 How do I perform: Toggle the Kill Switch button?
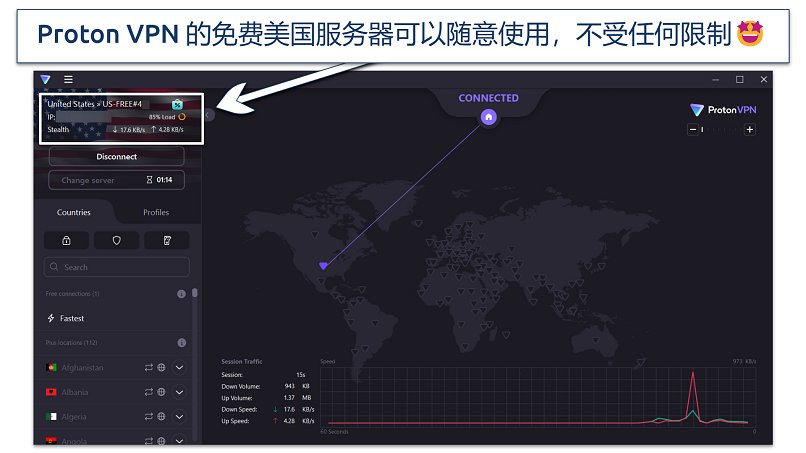pyautogui.click(x=166, y=240)
